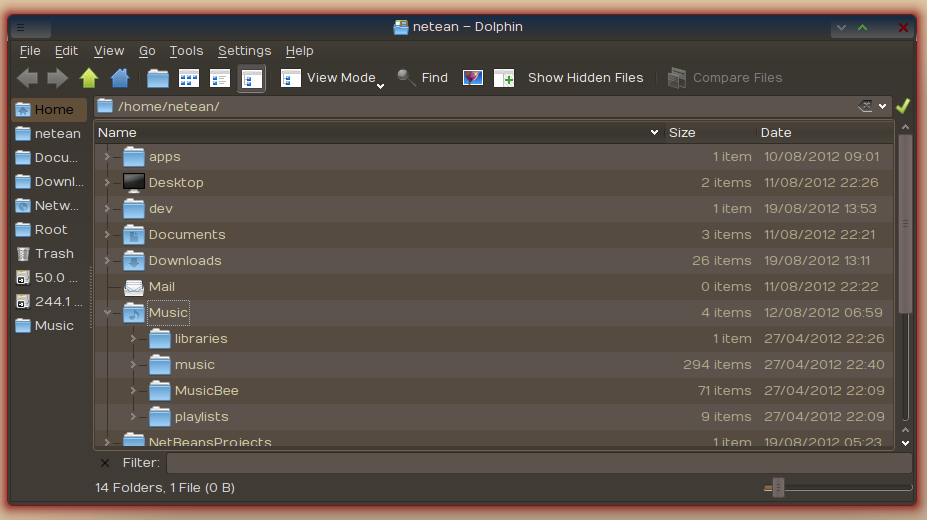
Task: Select Home in the Places panel
Action: point(49,109)
